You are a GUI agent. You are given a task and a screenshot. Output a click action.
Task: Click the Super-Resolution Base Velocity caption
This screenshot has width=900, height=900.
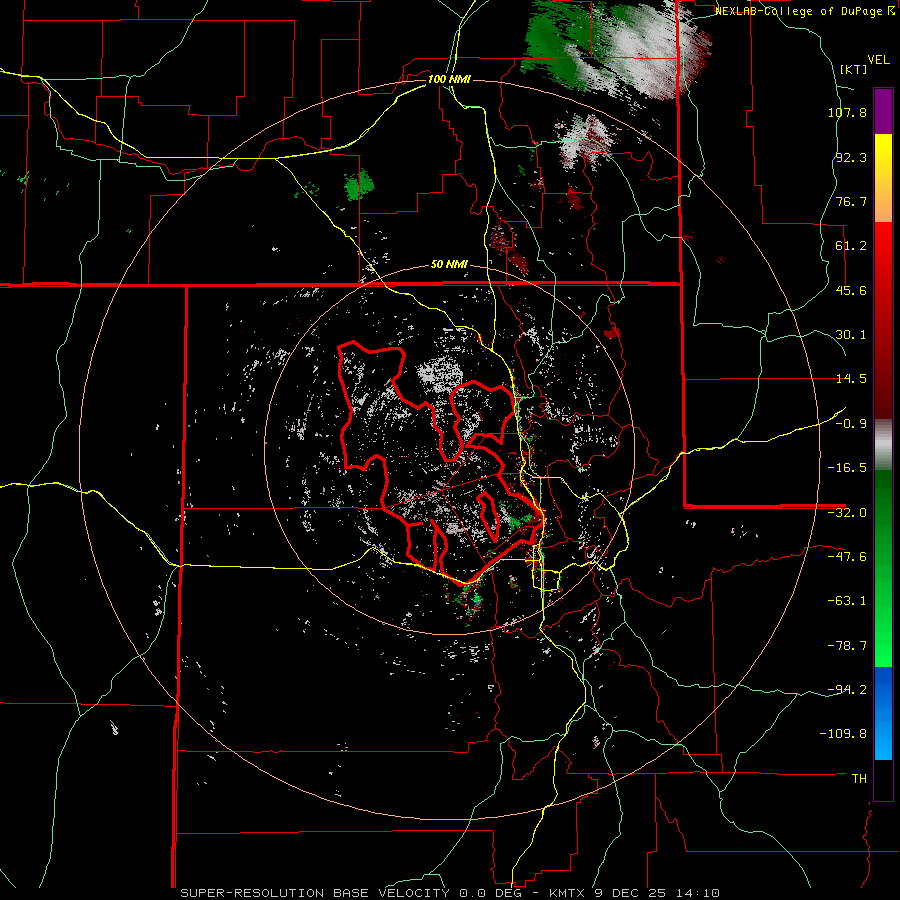pyautogui.click(x=450, y=893)
